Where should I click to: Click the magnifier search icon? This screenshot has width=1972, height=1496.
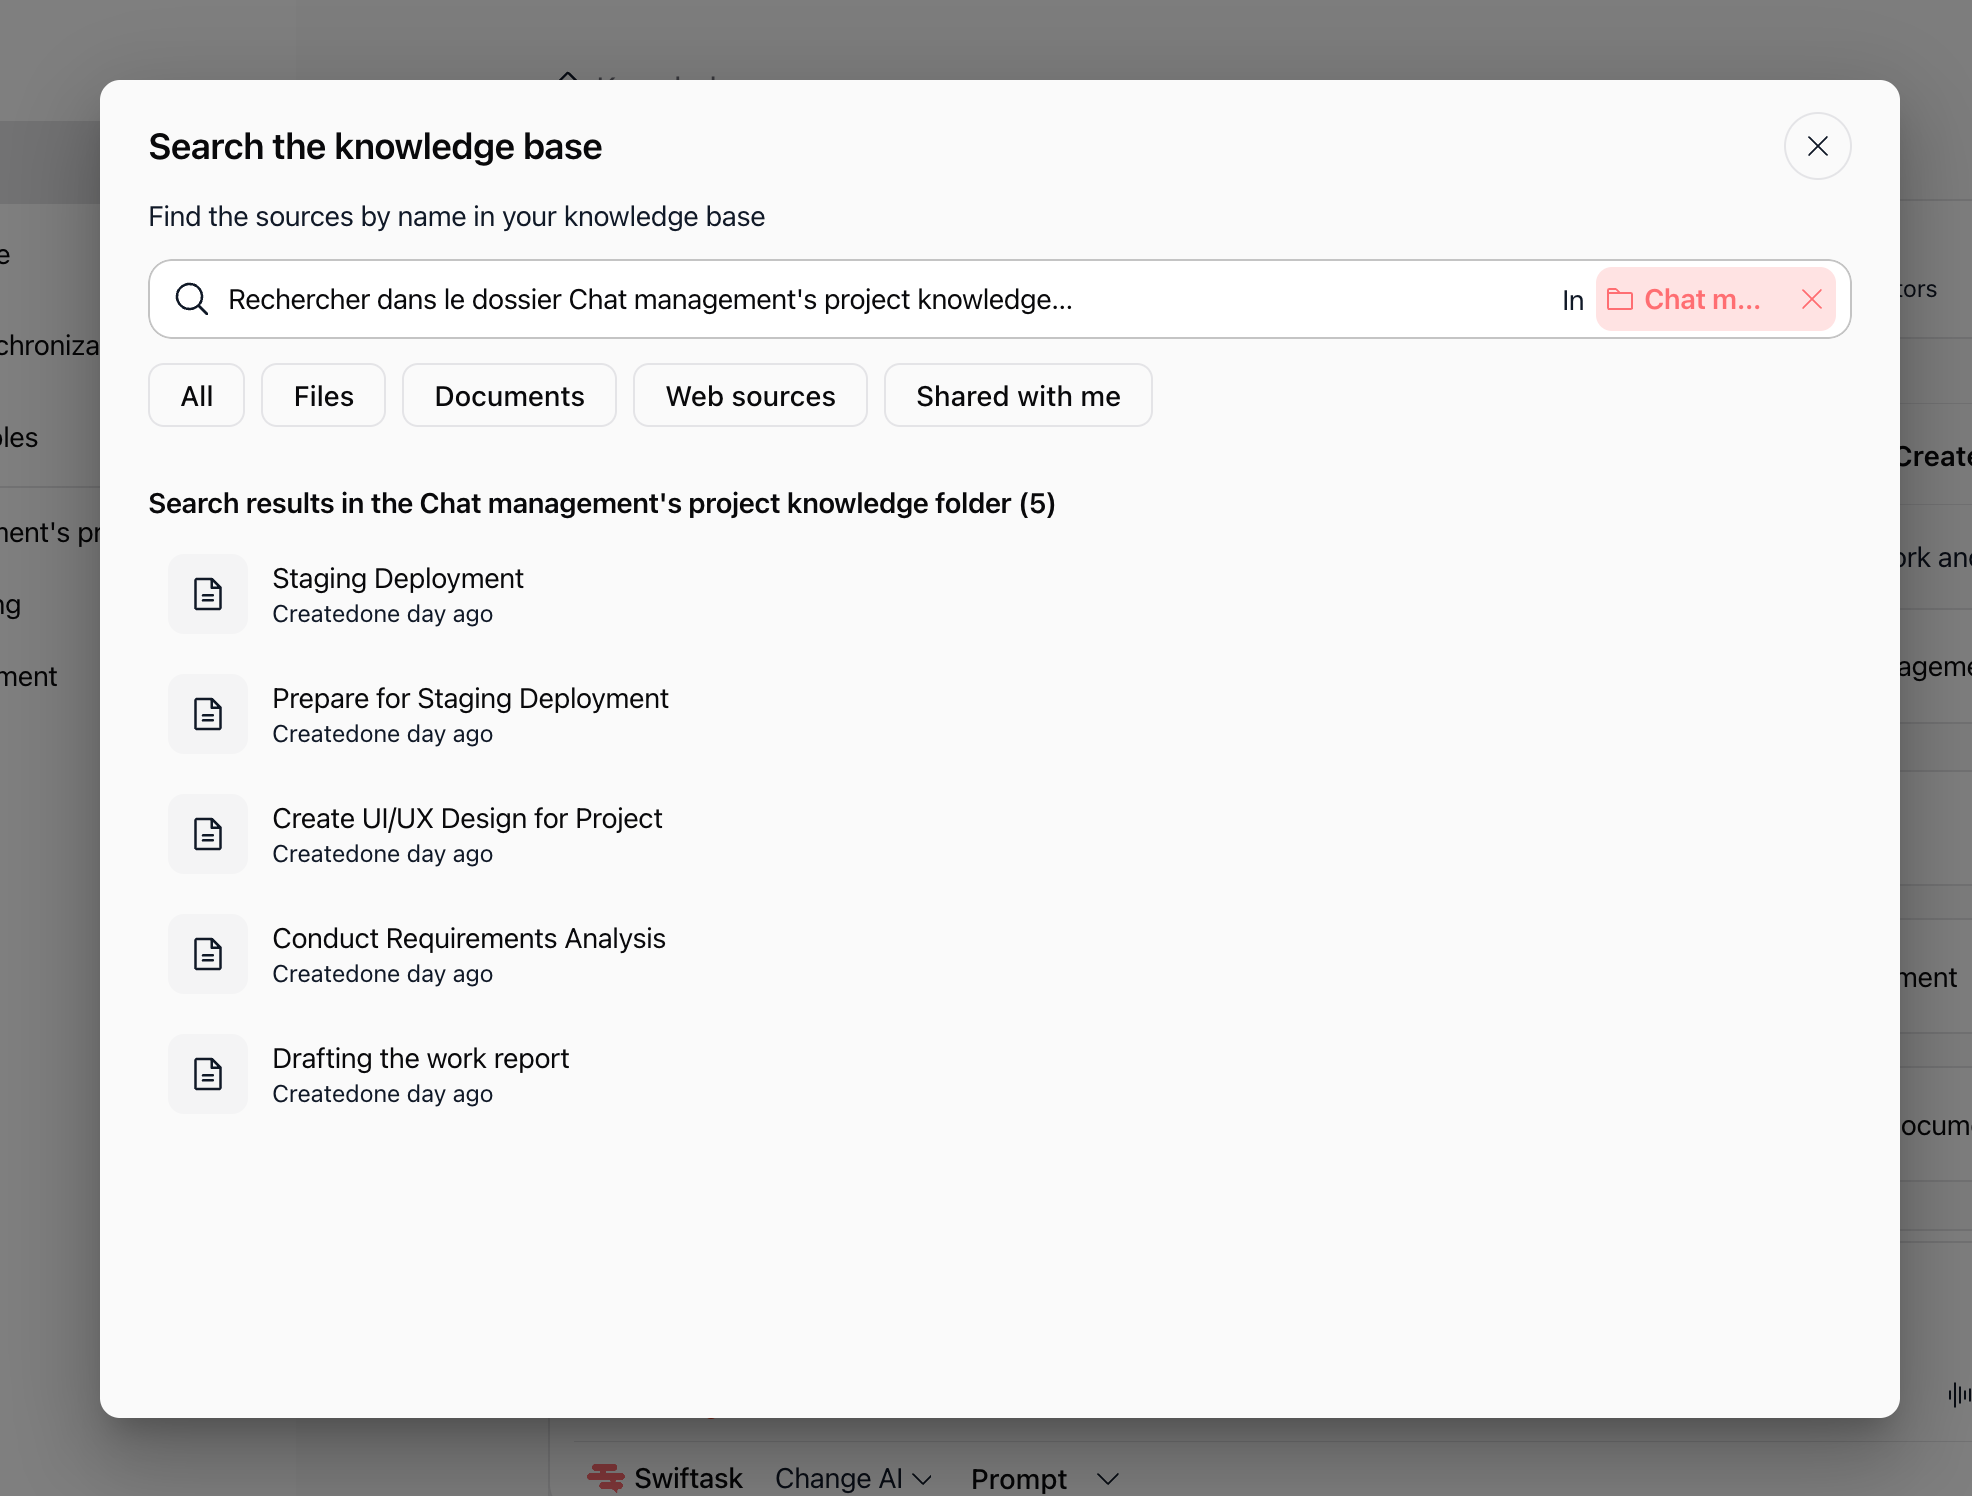point(191,299)
